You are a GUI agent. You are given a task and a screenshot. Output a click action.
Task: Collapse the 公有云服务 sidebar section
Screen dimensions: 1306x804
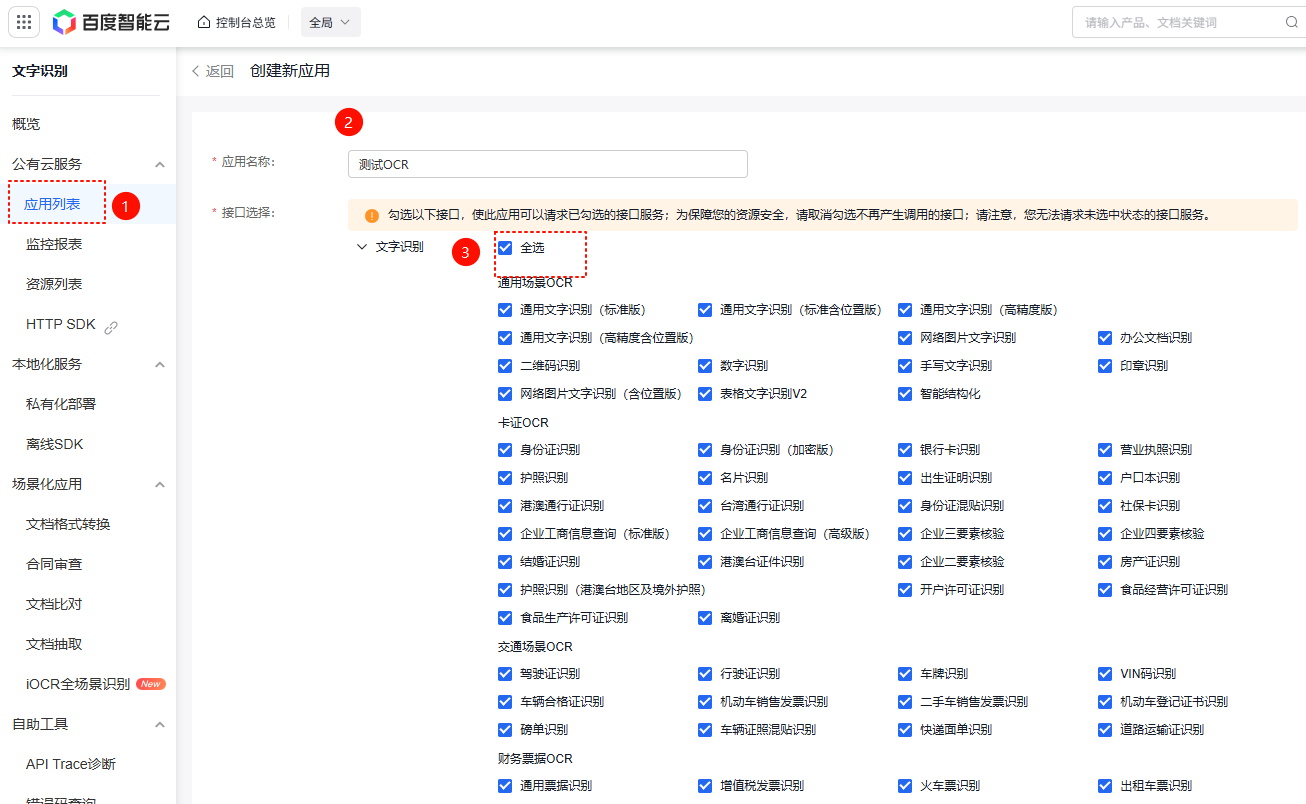(x=159, y=164)
